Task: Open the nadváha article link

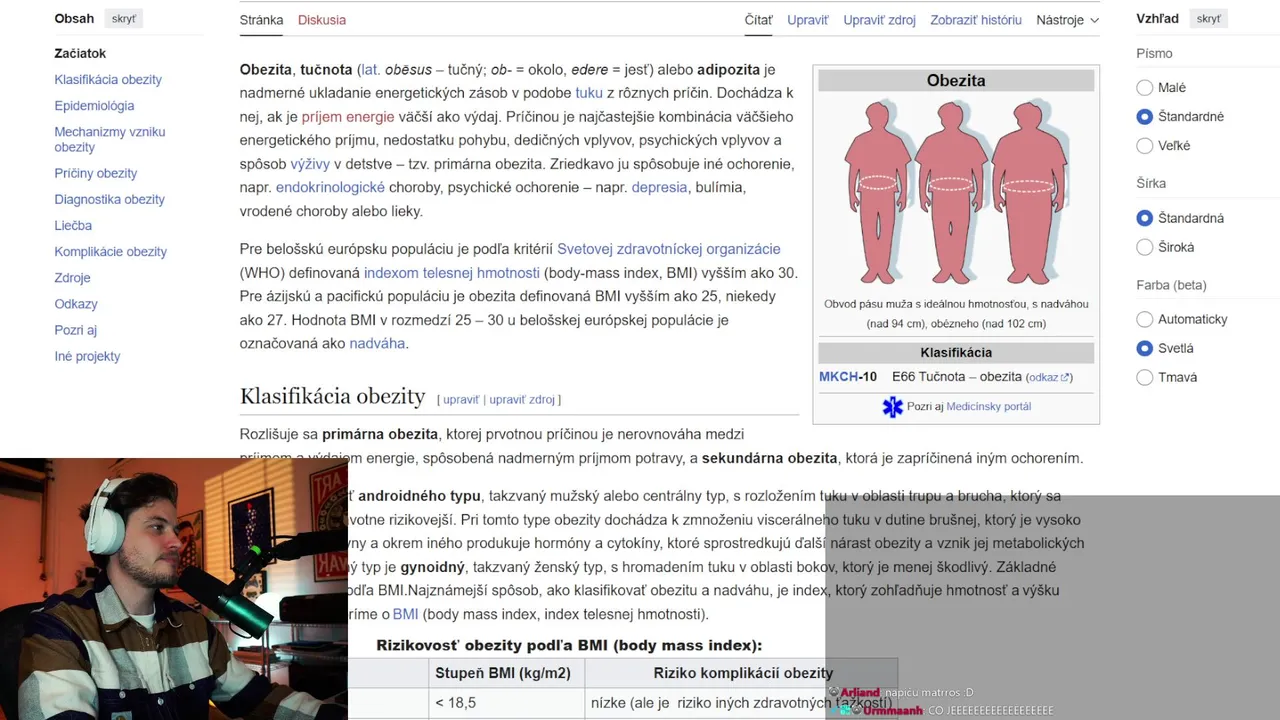Action: pos(377,344)
